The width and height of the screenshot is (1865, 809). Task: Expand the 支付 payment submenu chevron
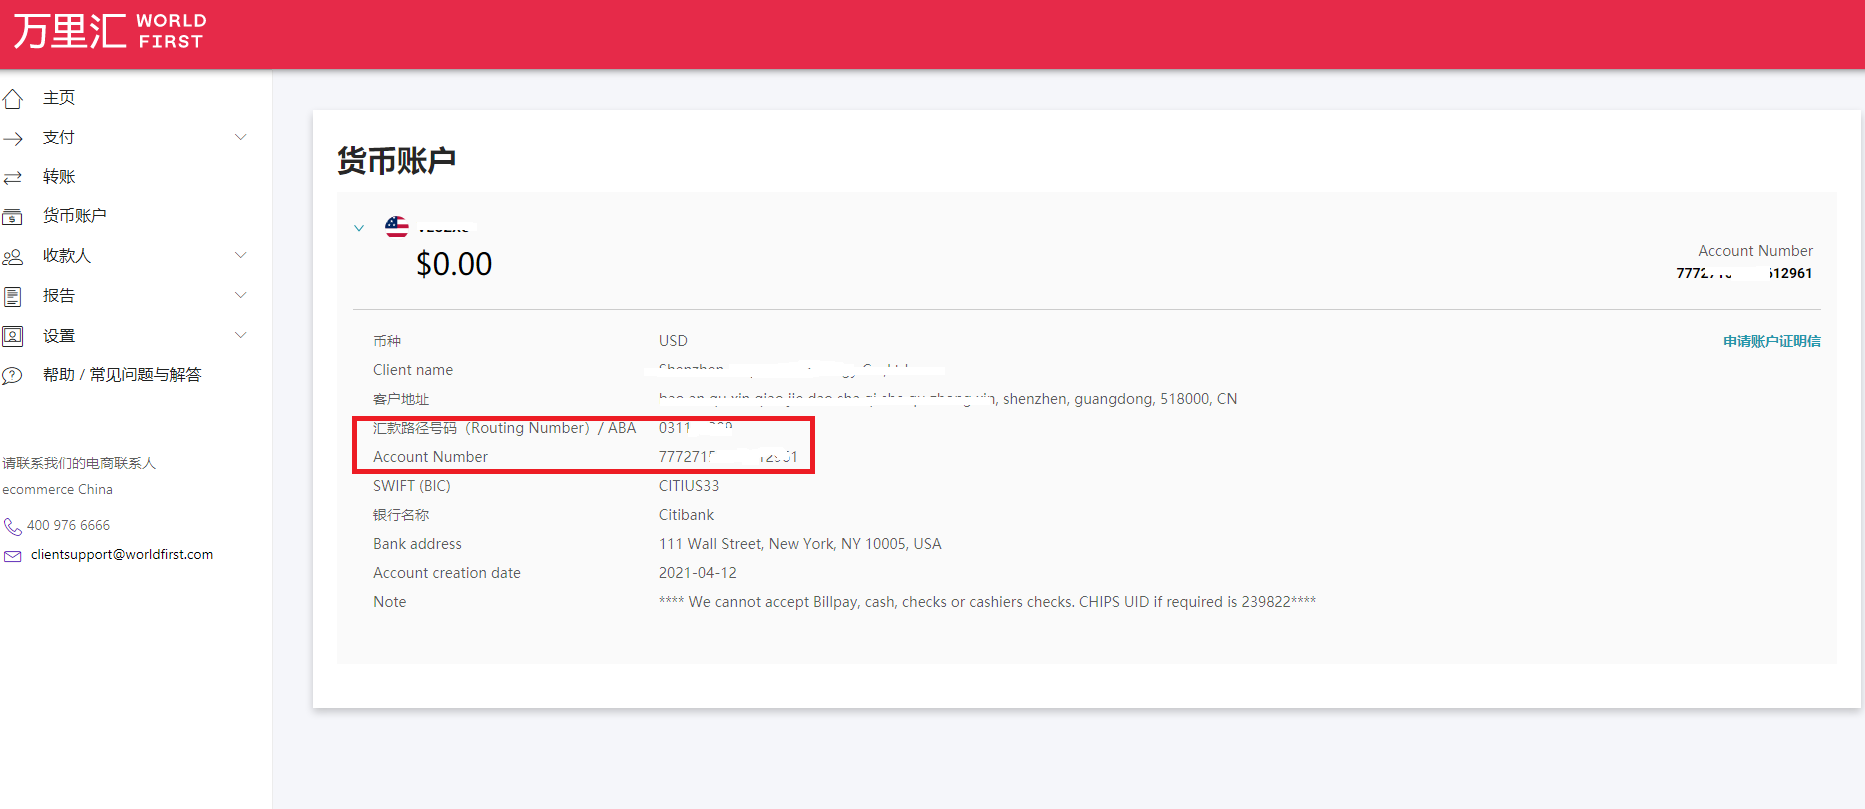click(240, 137)
